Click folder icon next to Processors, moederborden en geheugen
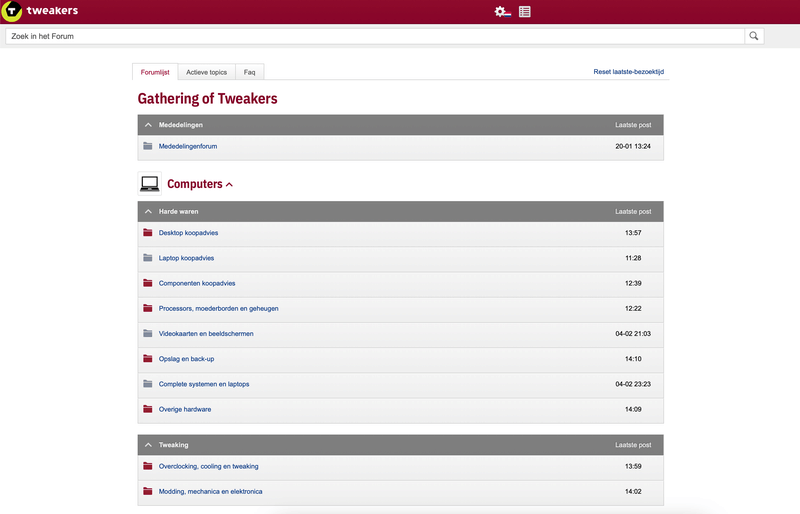 coord(148,308)
